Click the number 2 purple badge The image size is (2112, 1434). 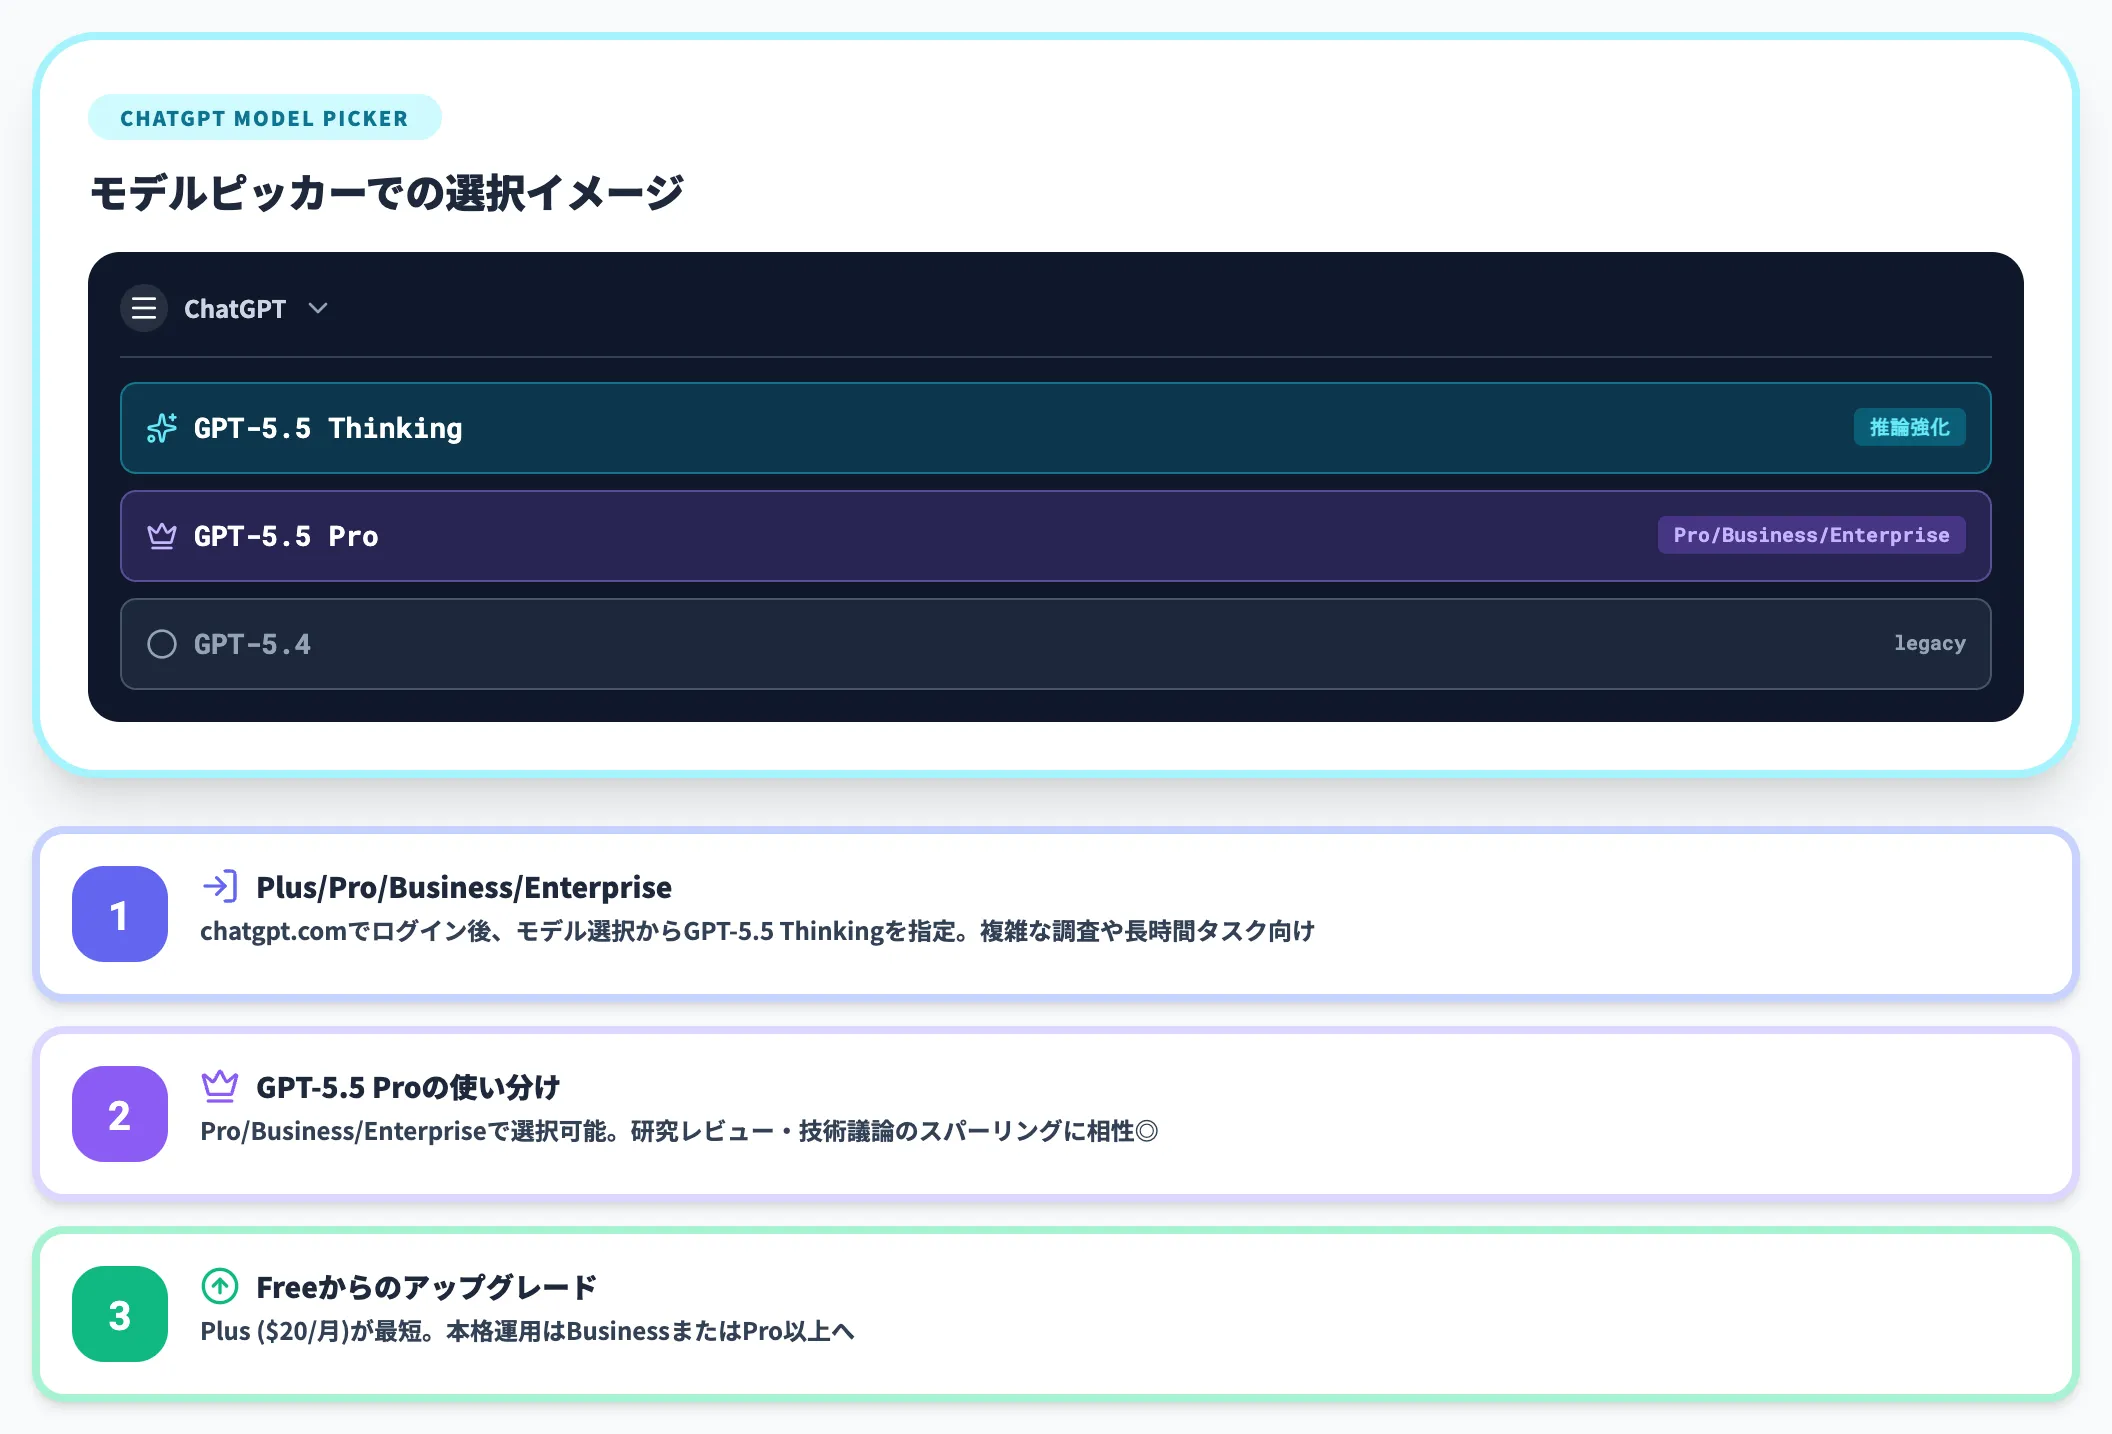tap(119, 1114)
